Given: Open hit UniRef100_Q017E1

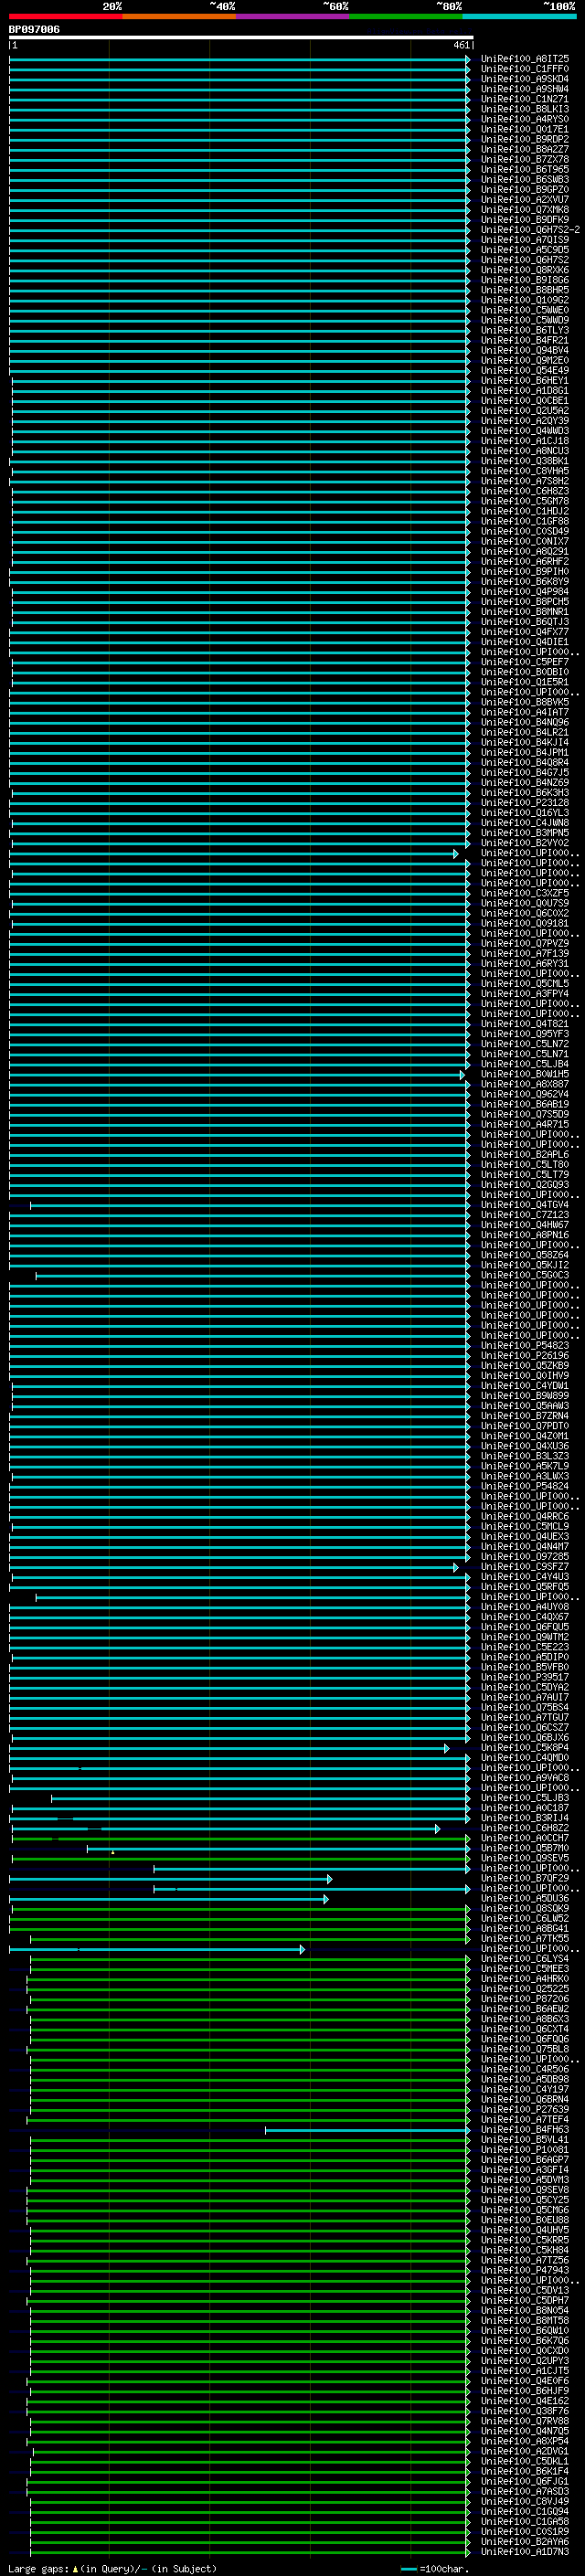Looking at the screenshot, I should point(525,129).
